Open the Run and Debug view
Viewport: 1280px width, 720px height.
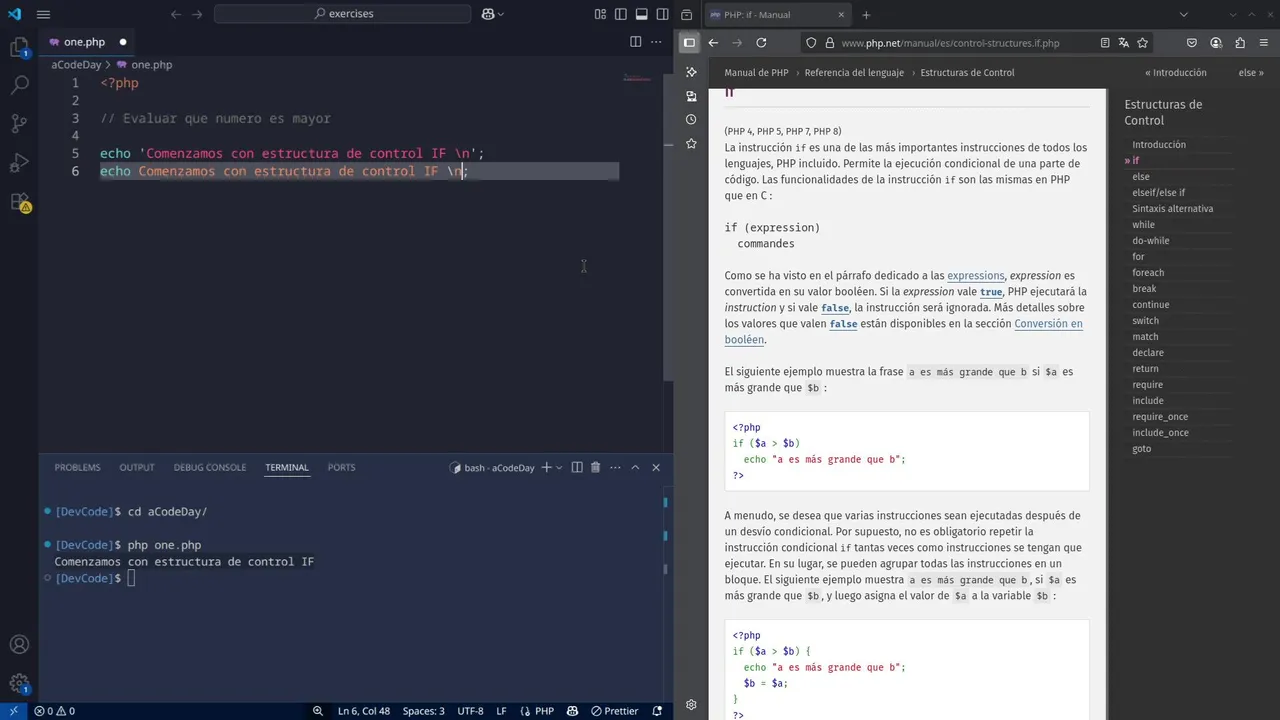19,163
